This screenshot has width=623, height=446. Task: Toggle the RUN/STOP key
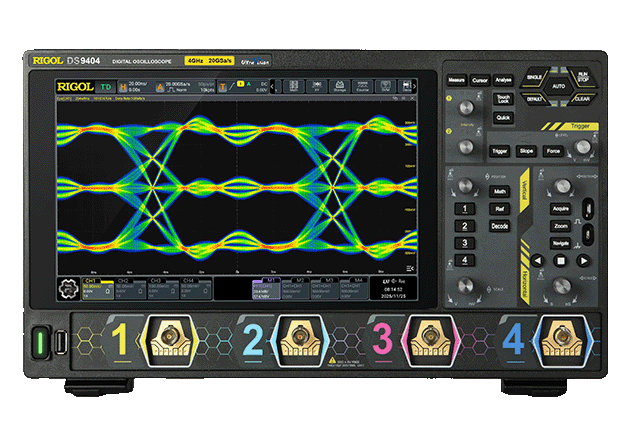pos(582,77)
